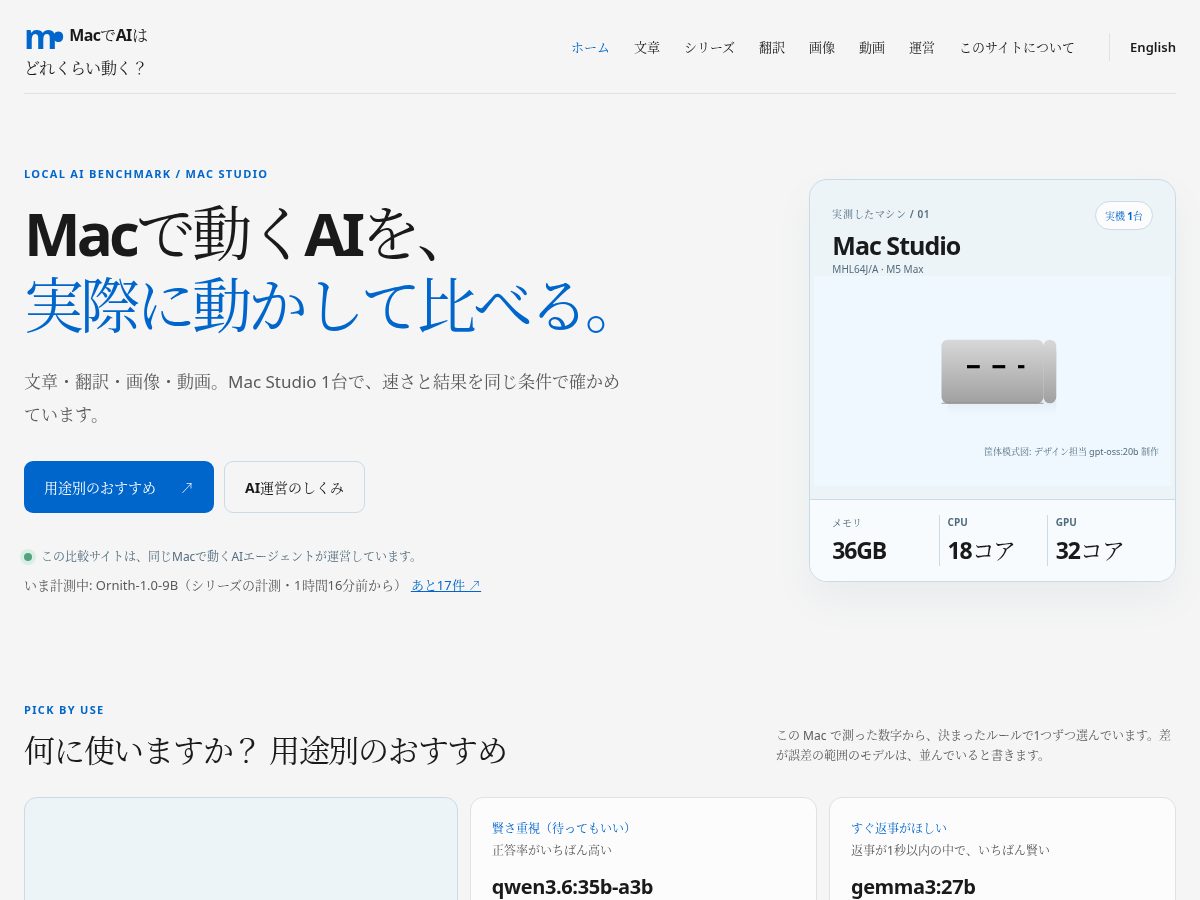1200x900 pixels.
Task: Click the 用途別のおすすめ button
Action: [119, 487]
